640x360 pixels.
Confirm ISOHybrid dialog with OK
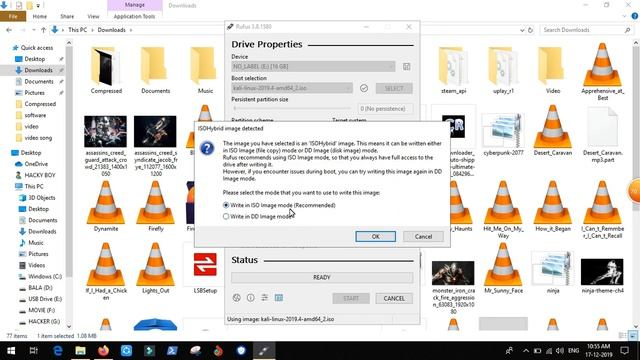[x=375, y=236]
